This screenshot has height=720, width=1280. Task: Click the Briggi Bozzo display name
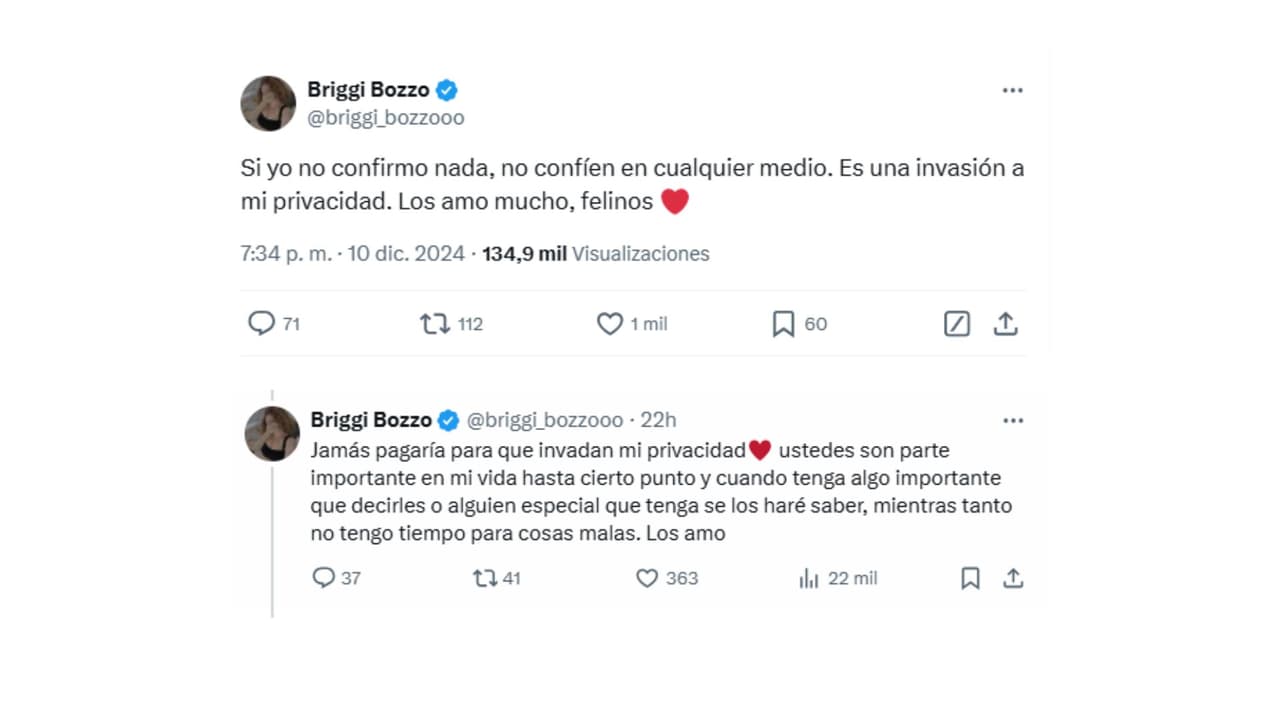pos(370,89)
